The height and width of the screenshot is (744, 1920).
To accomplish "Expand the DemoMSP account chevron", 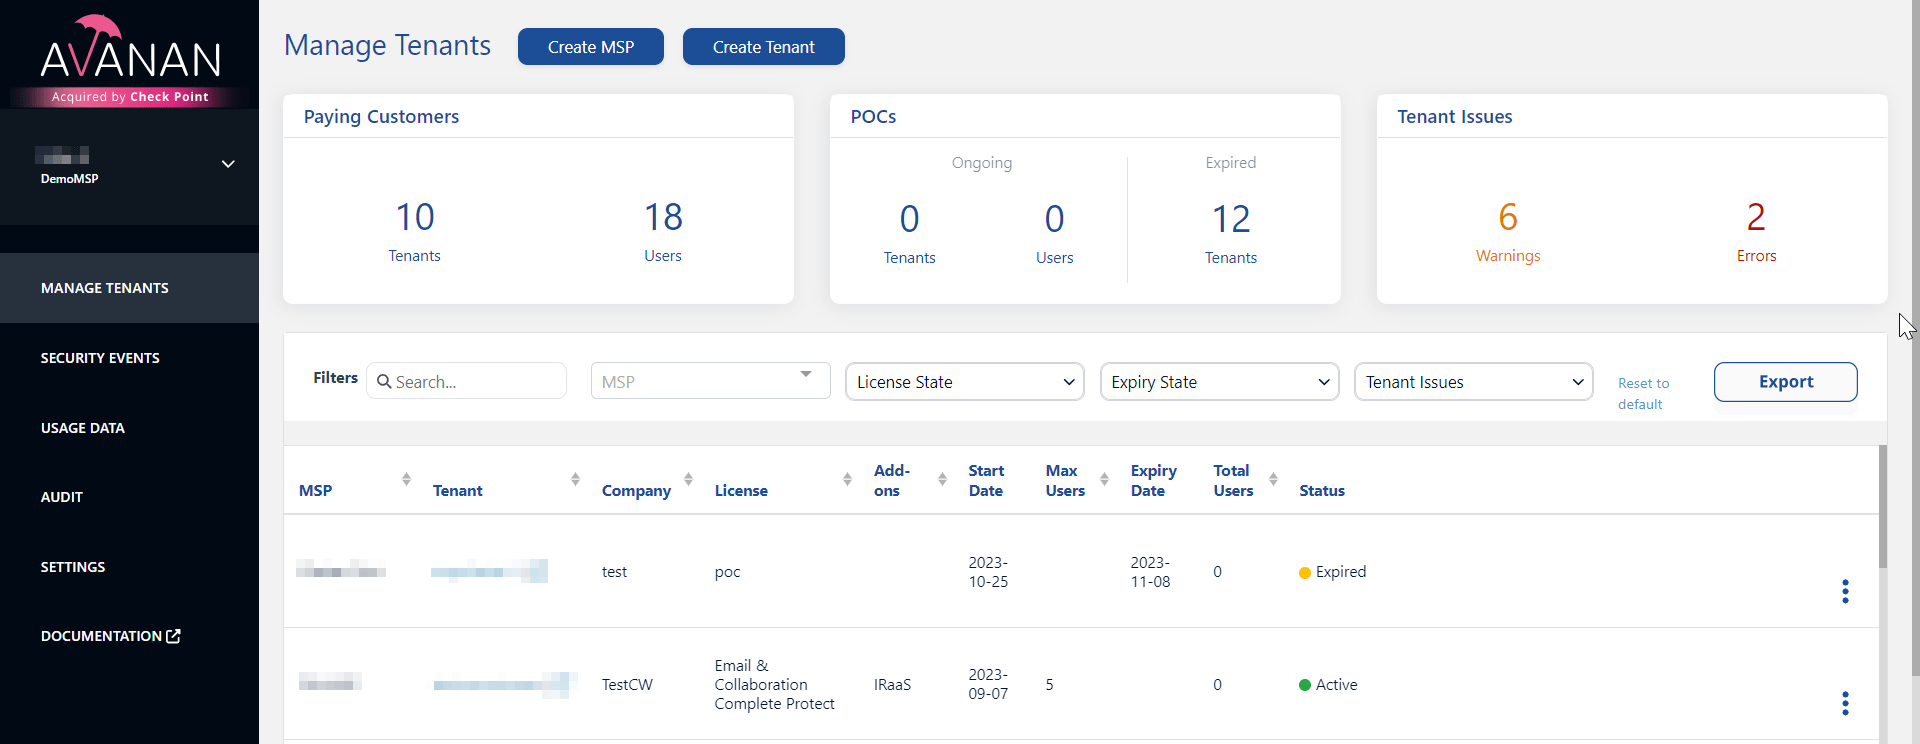I will [228, 164].
